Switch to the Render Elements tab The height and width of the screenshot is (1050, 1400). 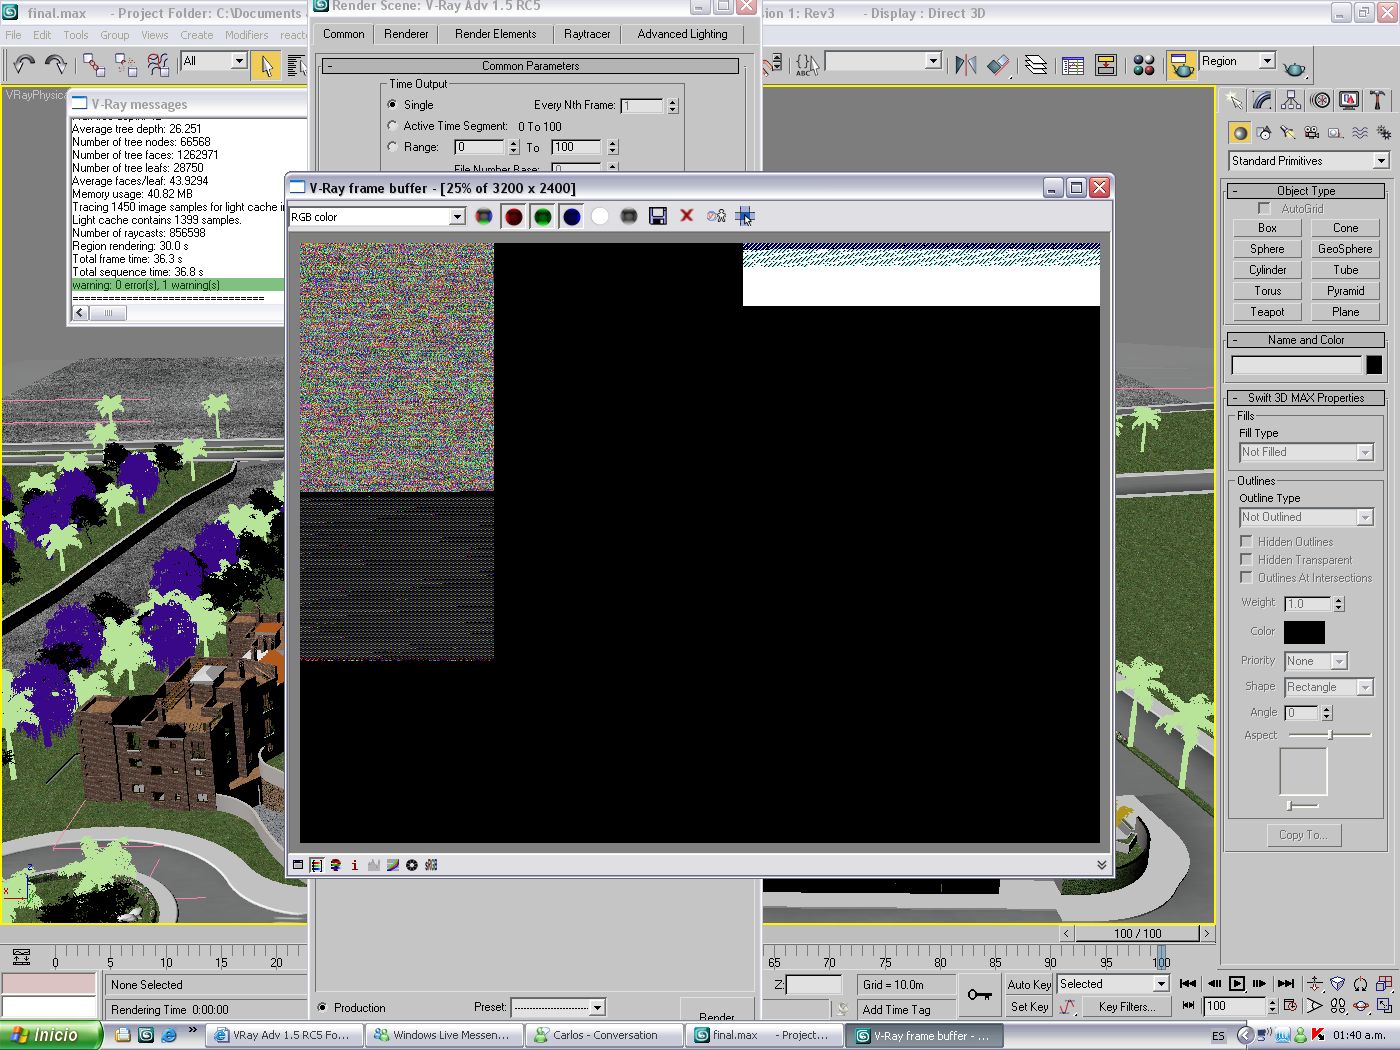[495, 34]
